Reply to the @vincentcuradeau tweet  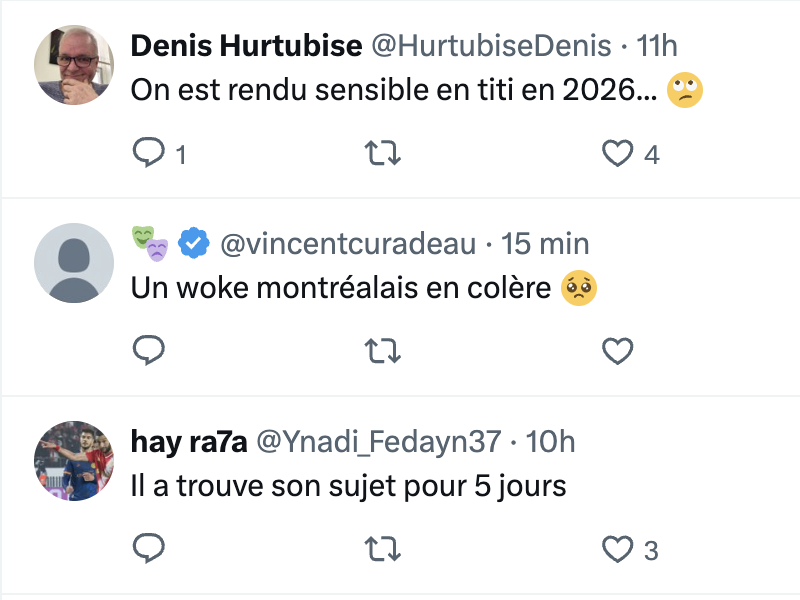click(149, 350)
